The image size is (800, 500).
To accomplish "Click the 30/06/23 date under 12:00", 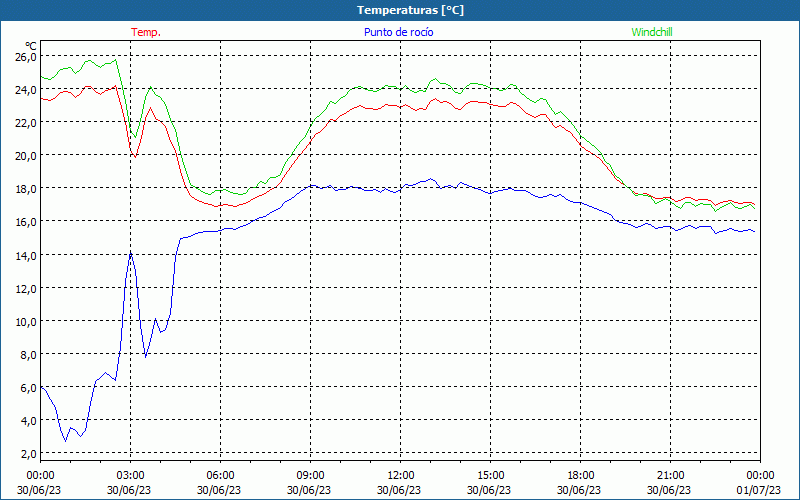I will pos(399,490).
